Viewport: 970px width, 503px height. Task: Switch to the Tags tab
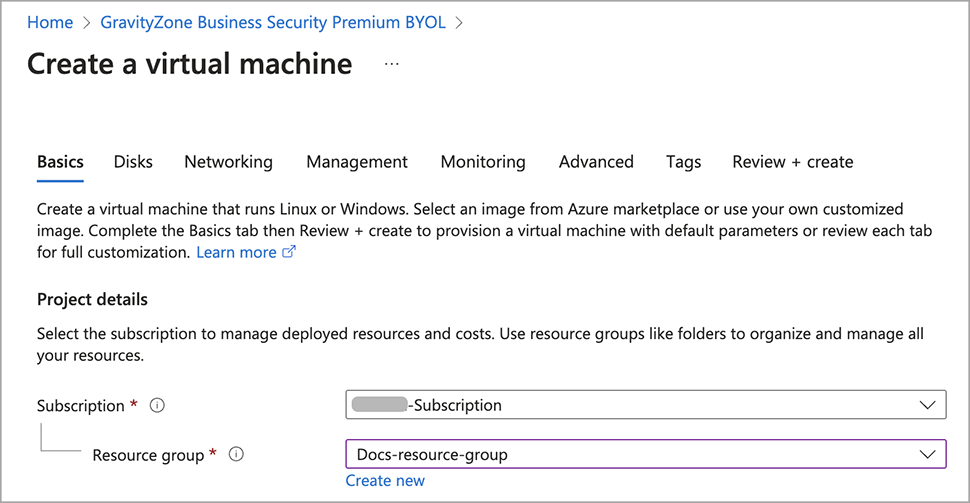click(683, 162)
